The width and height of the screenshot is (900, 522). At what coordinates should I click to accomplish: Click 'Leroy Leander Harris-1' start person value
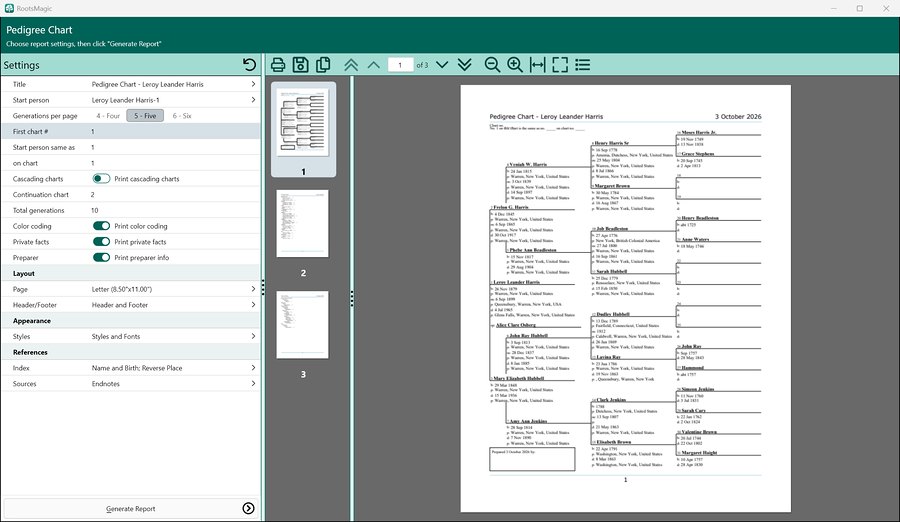click(x=126, y=100)
